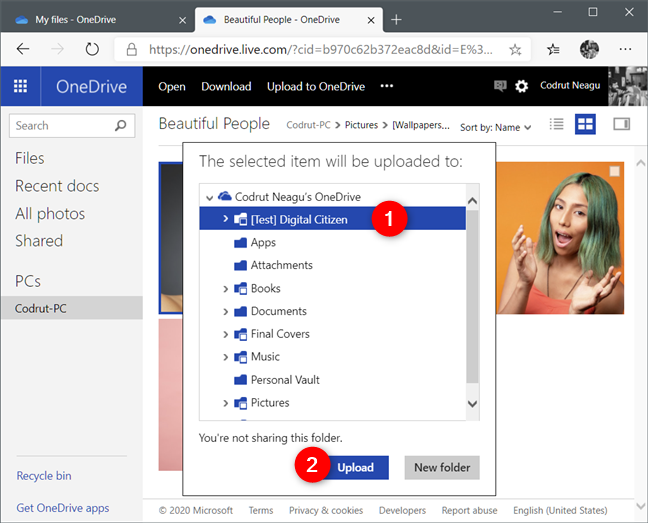
Task: Select Codrut-PC in the sidebar
Action: [72, 308]
